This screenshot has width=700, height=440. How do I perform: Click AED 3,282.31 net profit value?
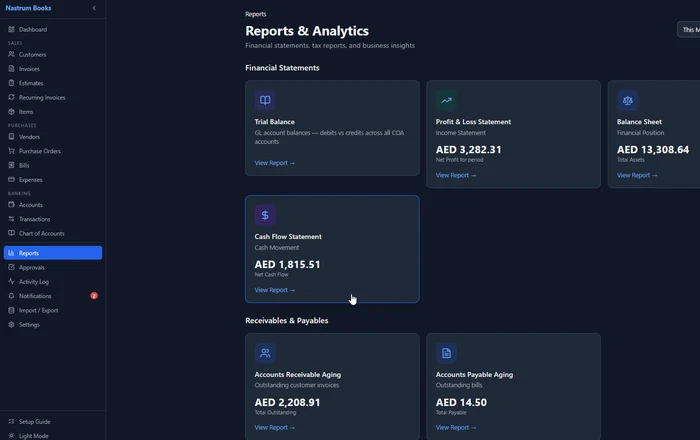468,149
